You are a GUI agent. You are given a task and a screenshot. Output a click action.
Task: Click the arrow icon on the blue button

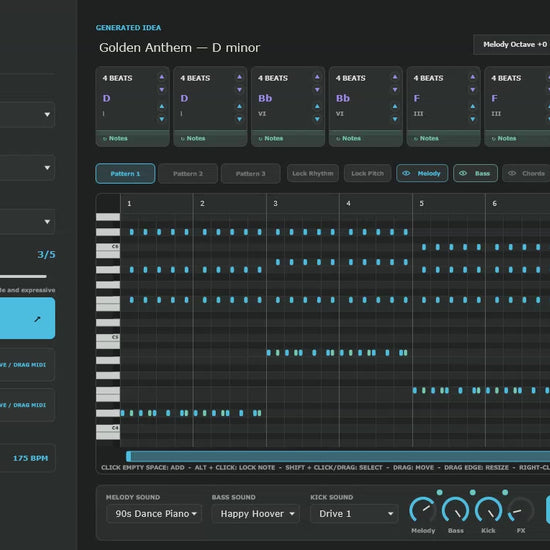click(x=37, y=319)
